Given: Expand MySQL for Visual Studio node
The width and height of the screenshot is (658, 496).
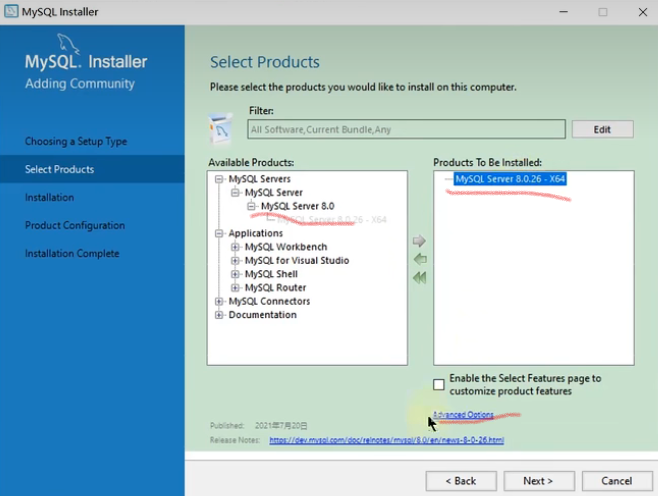Looking at the screenshot, I should 235,261.
